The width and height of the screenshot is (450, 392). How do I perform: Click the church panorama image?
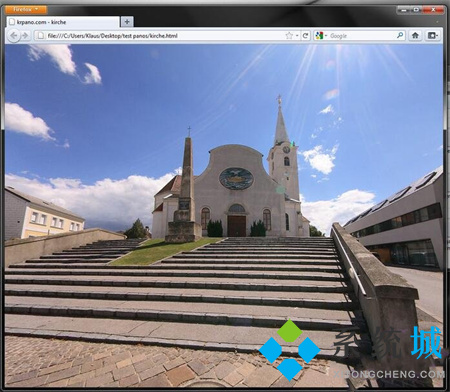pyautogui.click(x=224, y=215)
